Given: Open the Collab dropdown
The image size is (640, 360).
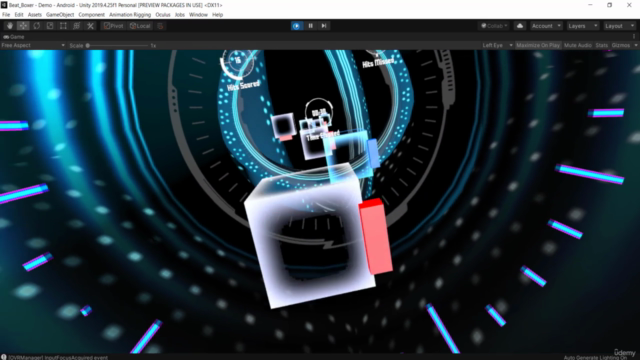Looking at the screenshot, I should [494, 26].
